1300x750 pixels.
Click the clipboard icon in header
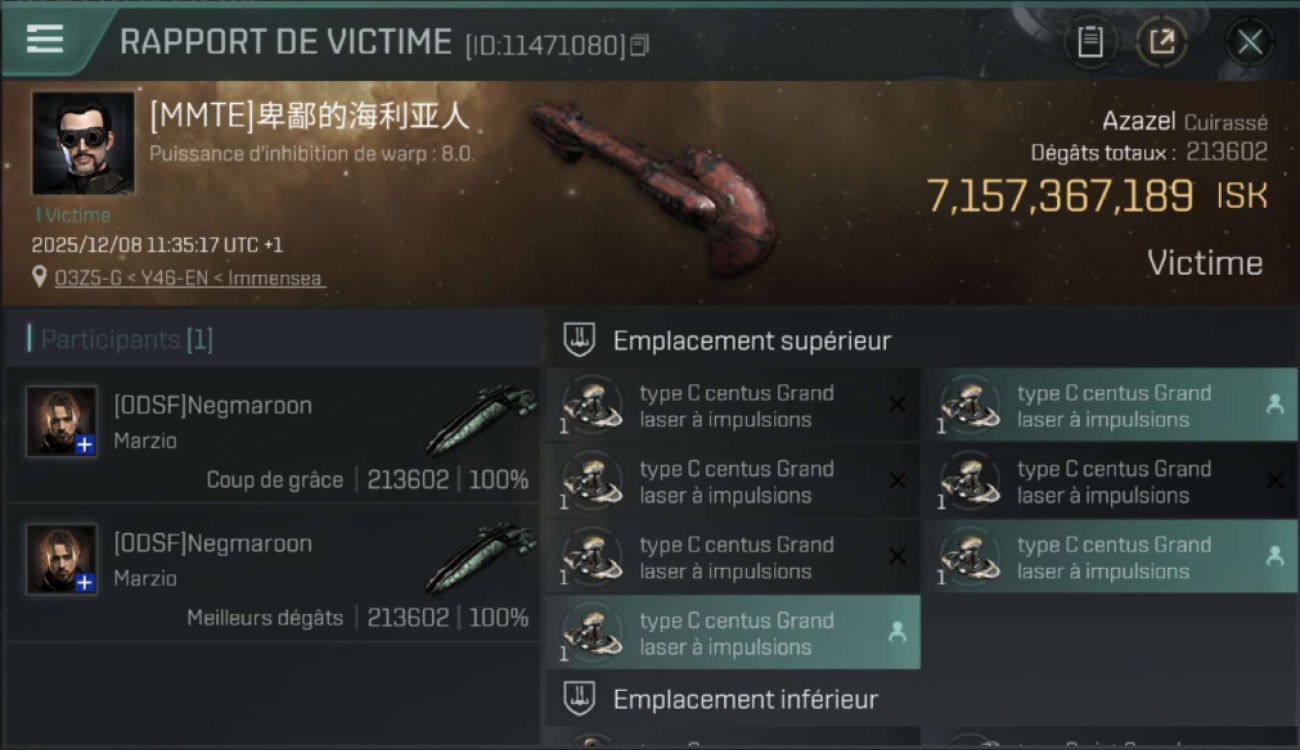tap(1090, 42)
